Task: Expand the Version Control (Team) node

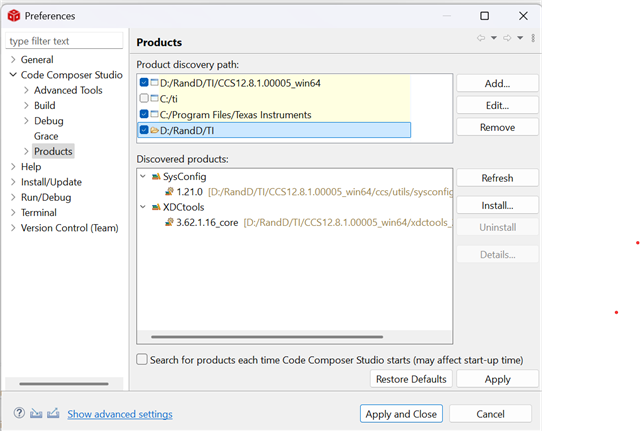Action: coord(13,228)
